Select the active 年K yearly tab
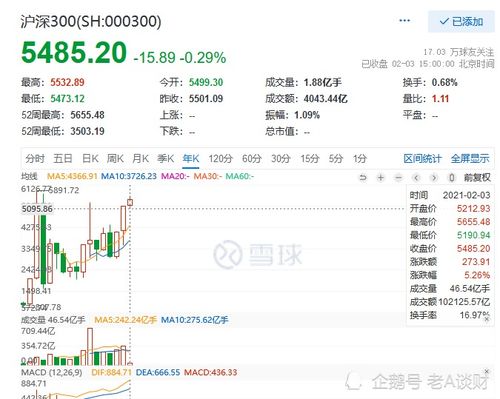Screen dimensions: 500x399 (x=191, y=159)
